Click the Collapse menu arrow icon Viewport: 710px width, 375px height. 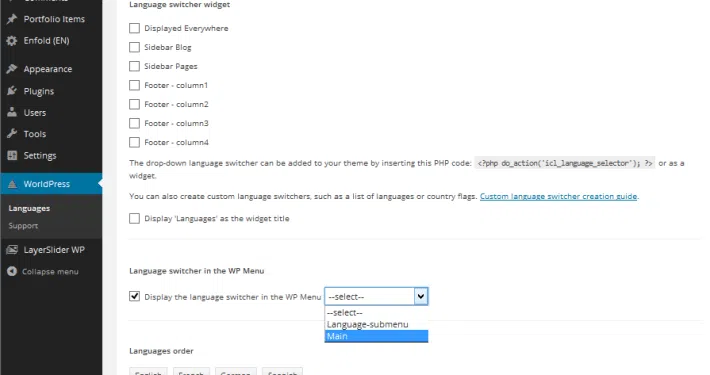(x=12, y=271)
